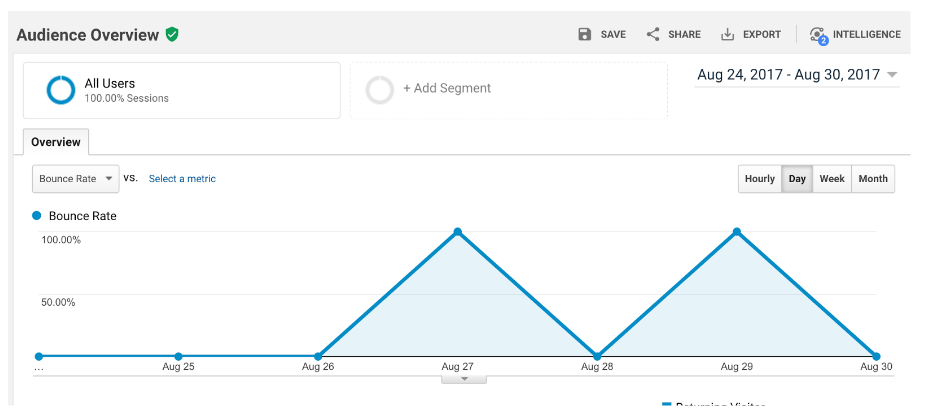The image size is (943, 415).
Task: Click the Bounce Rate legend dot
Action: pos(37,215)
